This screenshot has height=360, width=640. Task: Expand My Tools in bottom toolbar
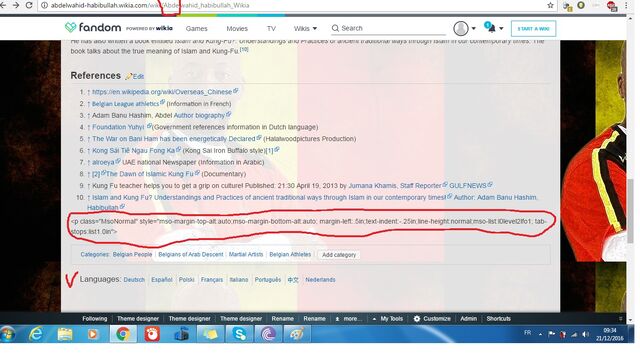click(388, 319)
